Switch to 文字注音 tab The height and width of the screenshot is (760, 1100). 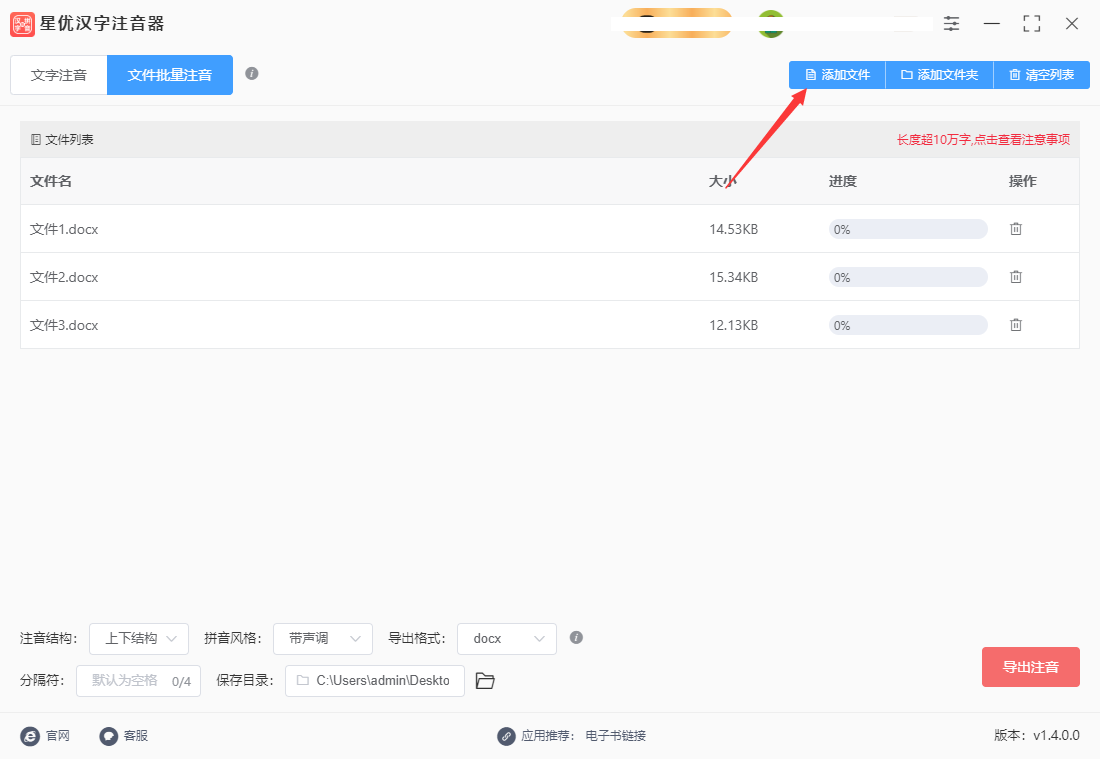tap(59, 75)
